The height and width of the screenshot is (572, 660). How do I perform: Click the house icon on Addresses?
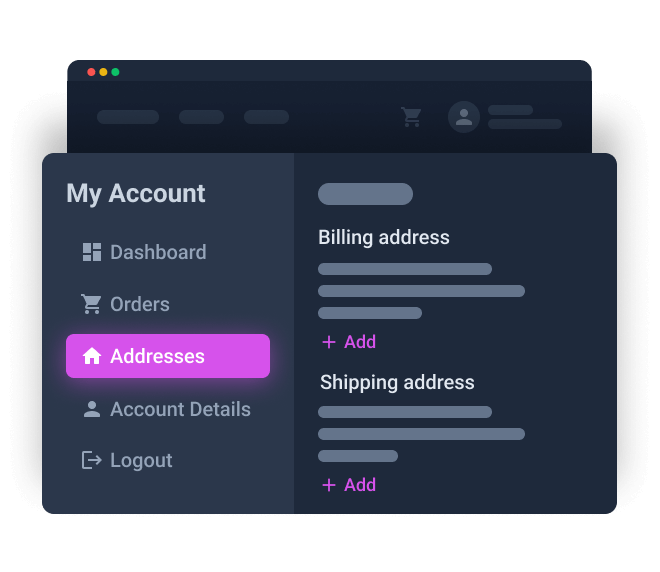(92, 356)
